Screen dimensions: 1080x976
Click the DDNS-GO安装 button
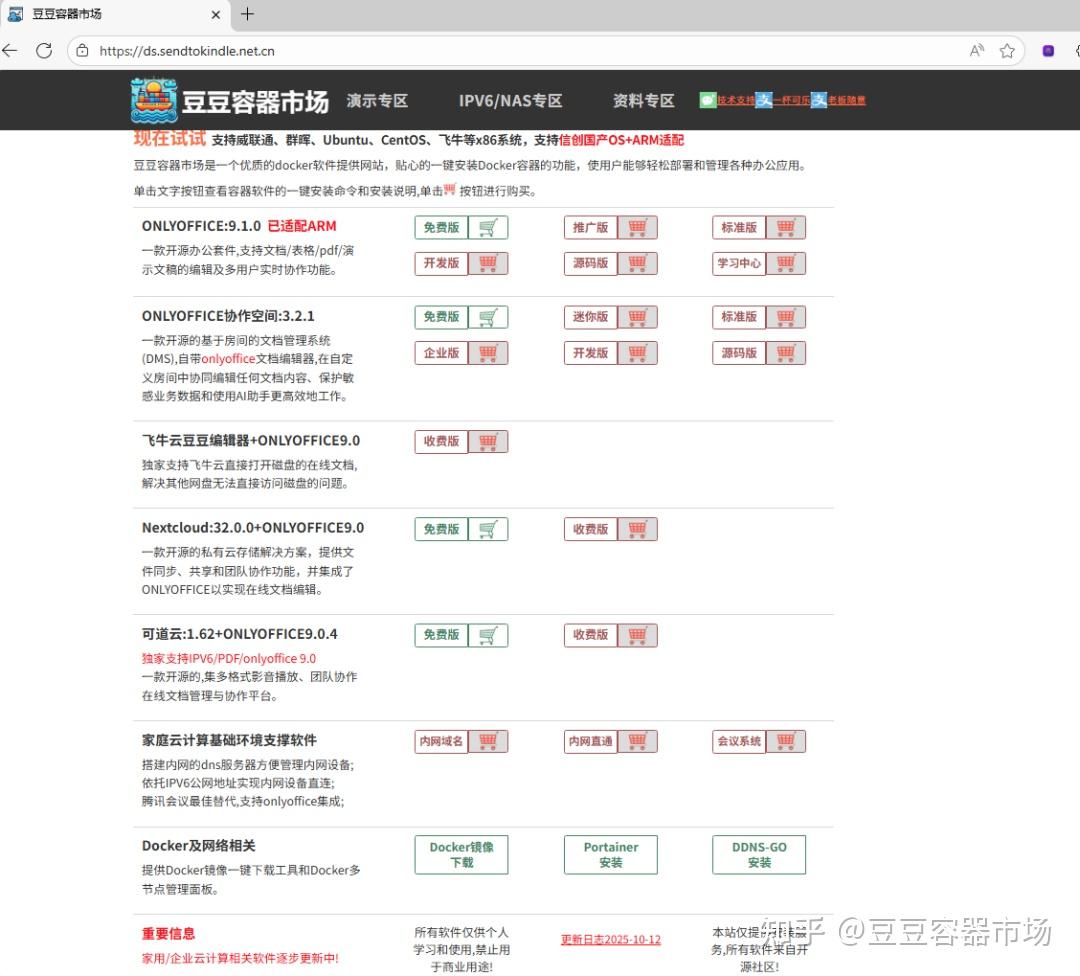pyautogui.click(x=759, y=855)
